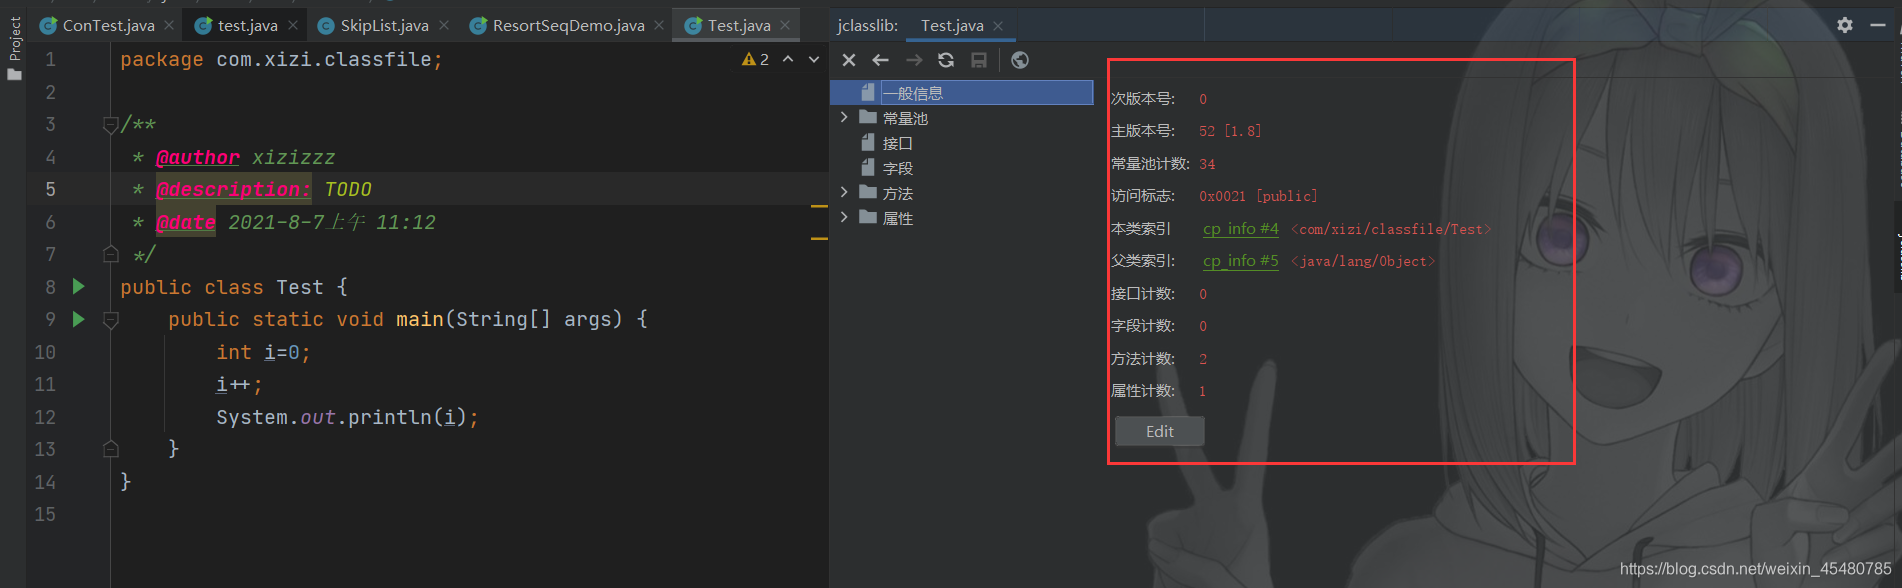Click the @date tag in Javadoc

186,222
